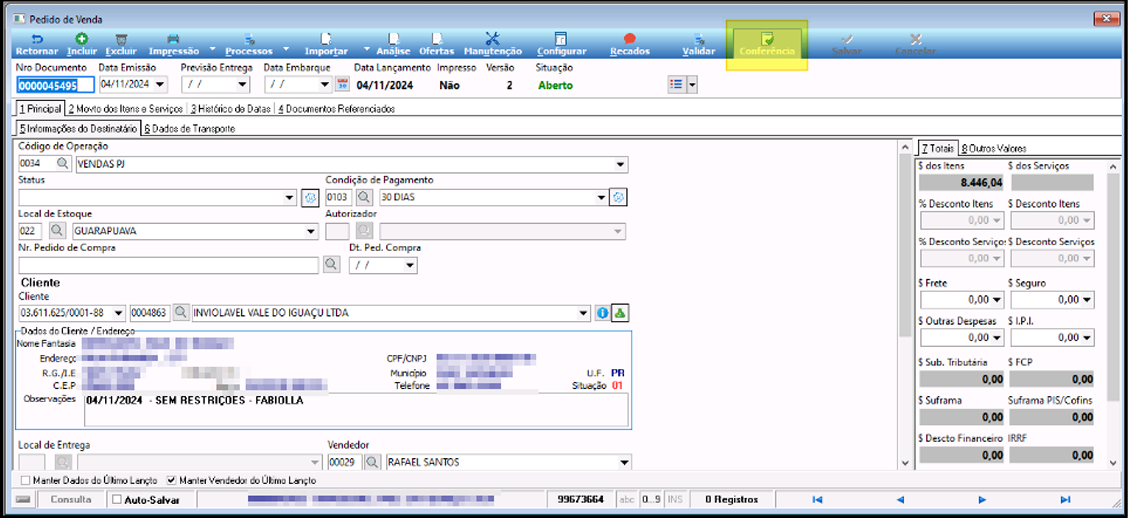Viewport: 1128px width, 518px height.
Task: Click the gear icon next to Status
Action: 310,197
